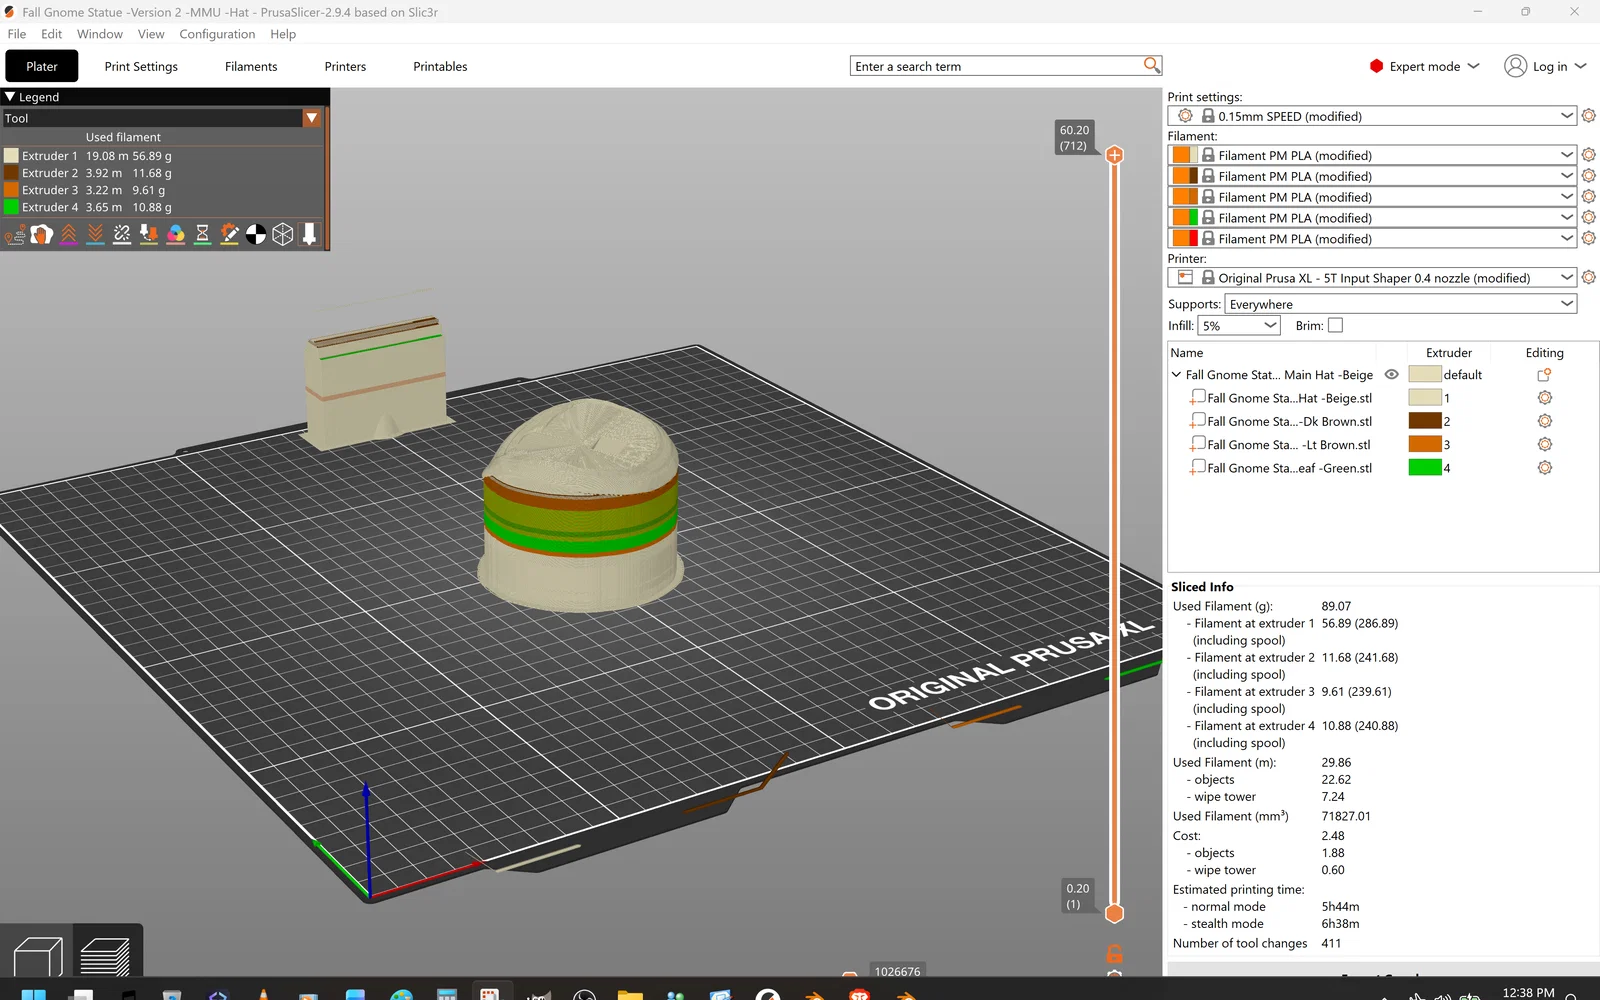Toggle color changes icon with overlapping circles

pos(176,234)
